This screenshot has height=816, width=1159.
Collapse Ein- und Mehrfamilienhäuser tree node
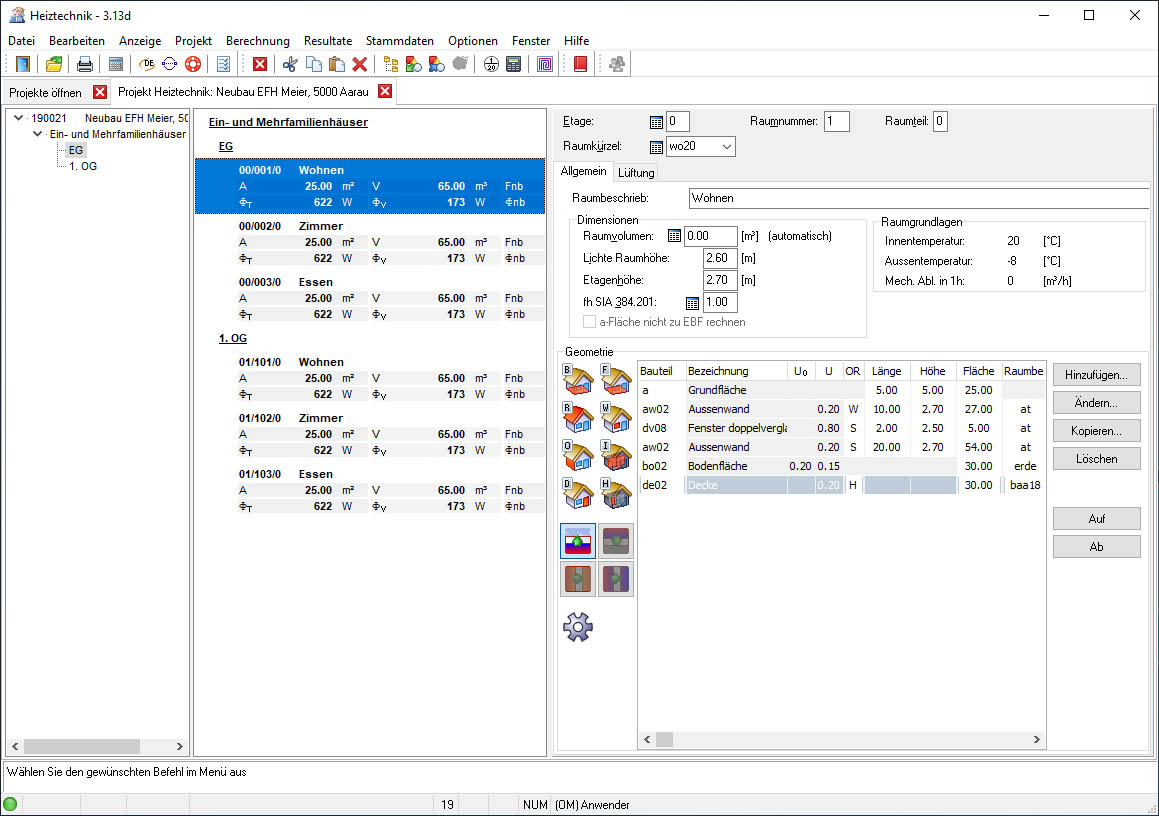[37, 135]
